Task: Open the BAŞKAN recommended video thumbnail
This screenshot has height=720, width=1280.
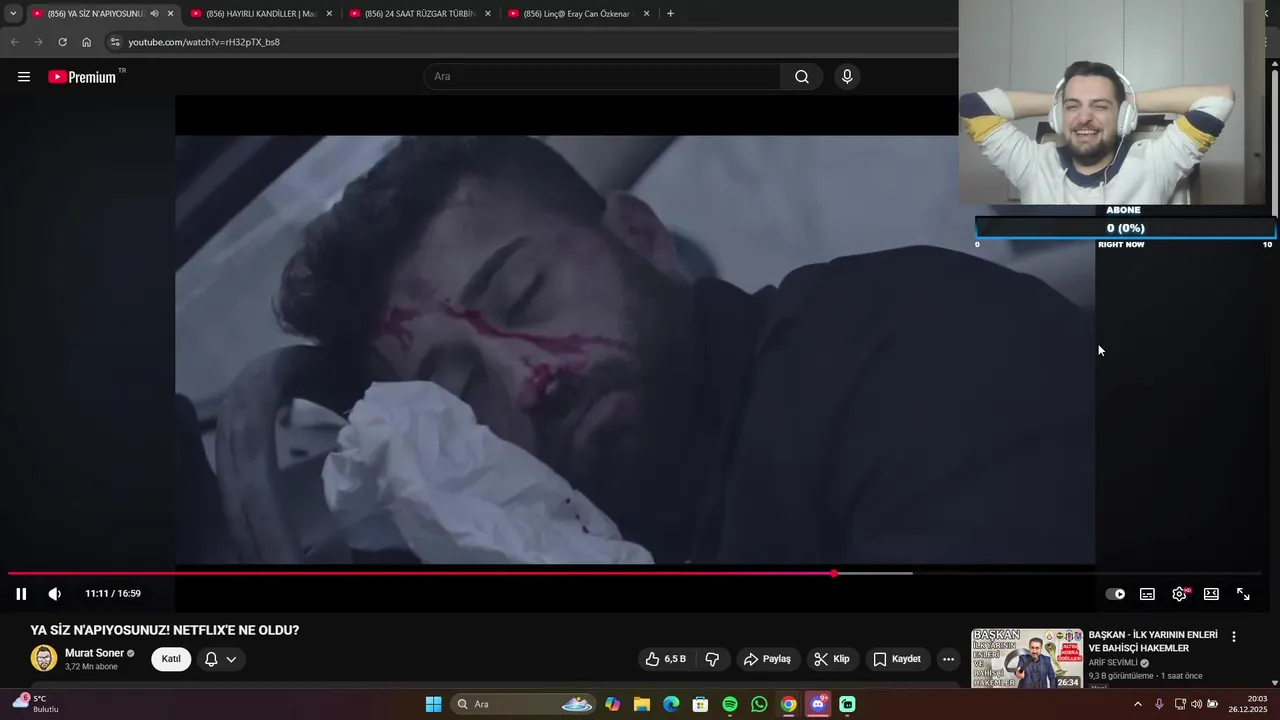Action: [x=1027, y=658]
